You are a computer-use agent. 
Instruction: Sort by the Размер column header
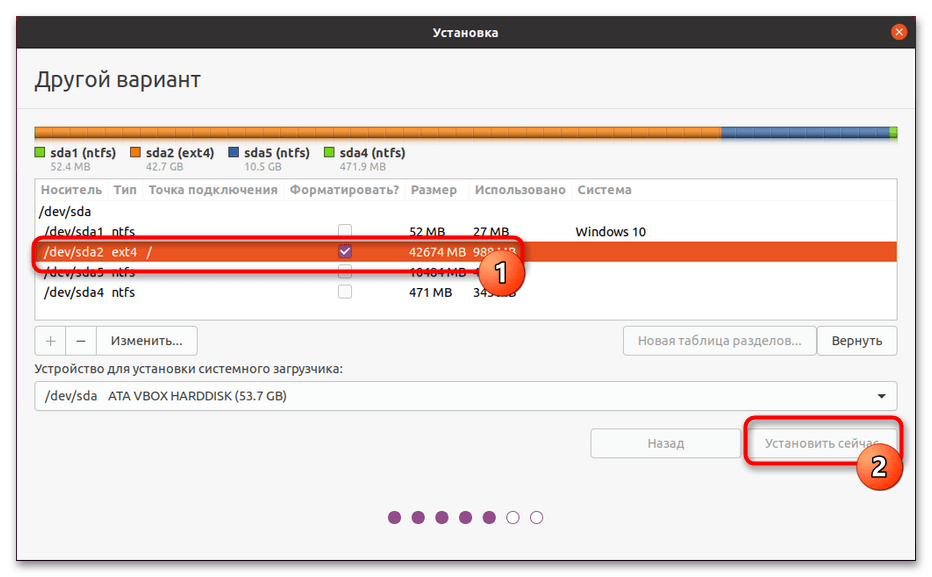(x=433, y=190)
